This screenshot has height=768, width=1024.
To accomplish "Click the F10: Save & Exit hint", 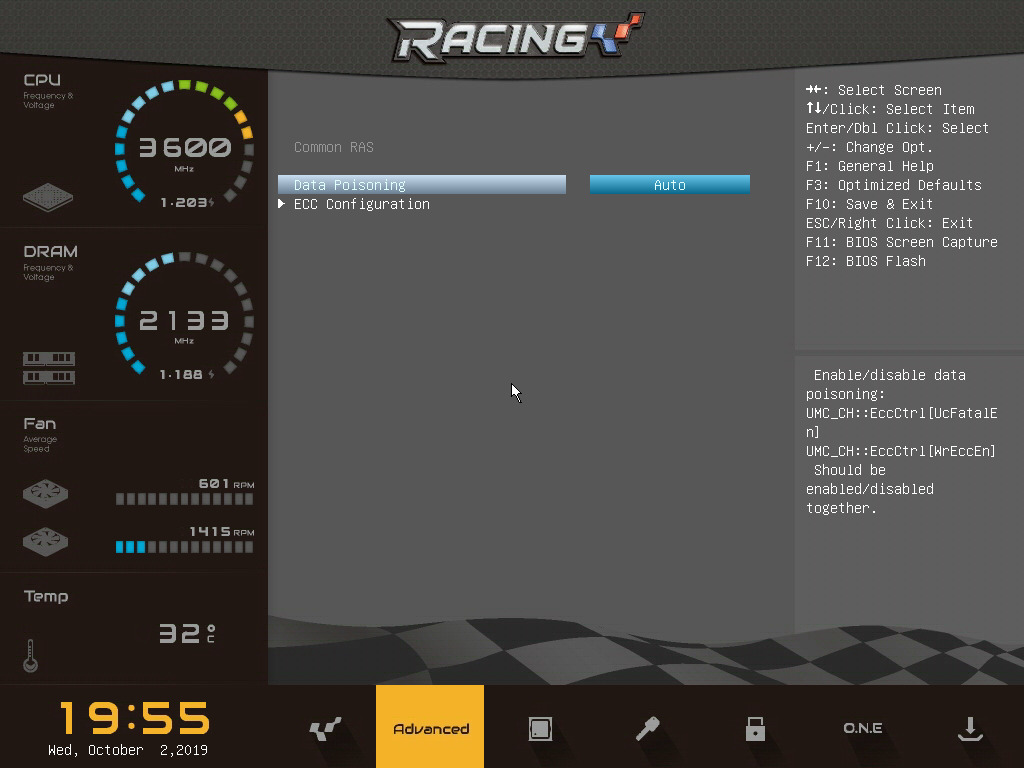I will tap(869, 204).
